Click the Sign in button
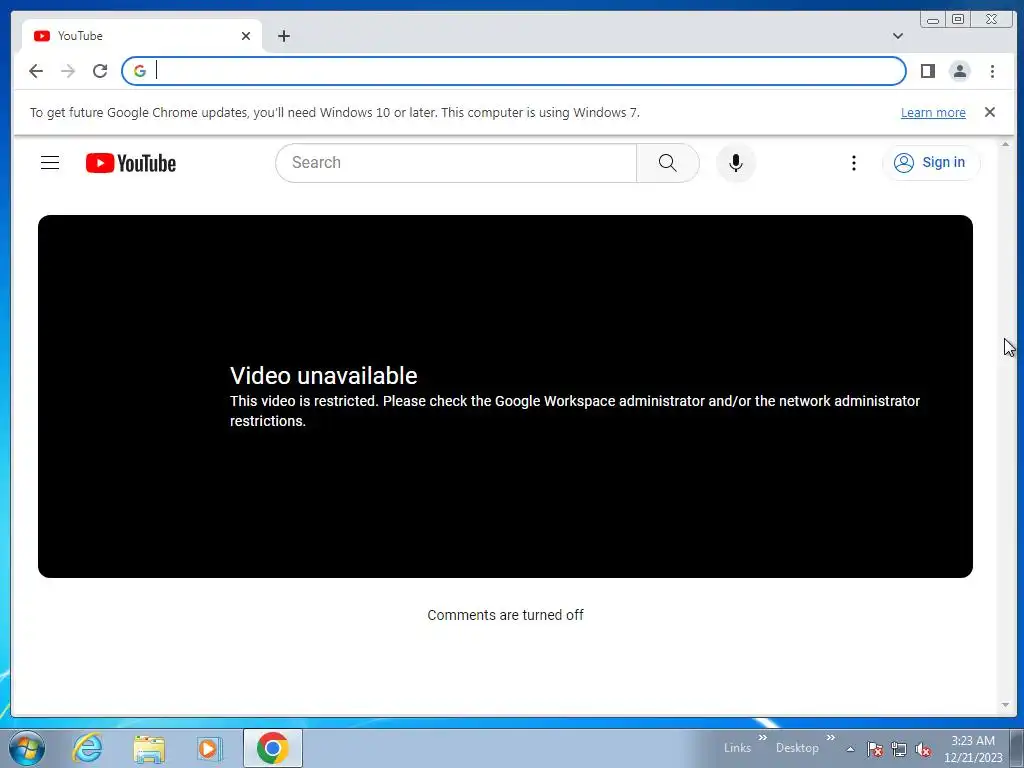Image resolution: width=1024 pixels, height=768 pixels. [x=930, y=163]
